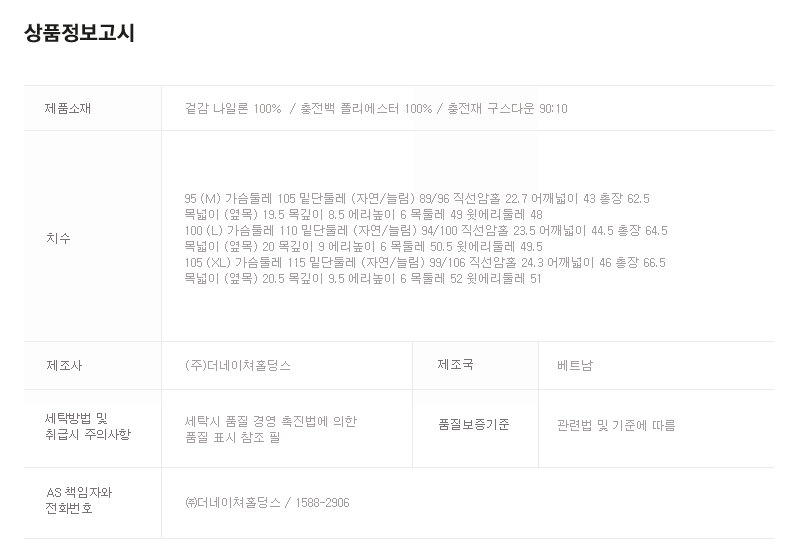Click the 제품소재 row label
This screenshot has height=548, width=800.
pyautogui.click(x=68, y=108)
